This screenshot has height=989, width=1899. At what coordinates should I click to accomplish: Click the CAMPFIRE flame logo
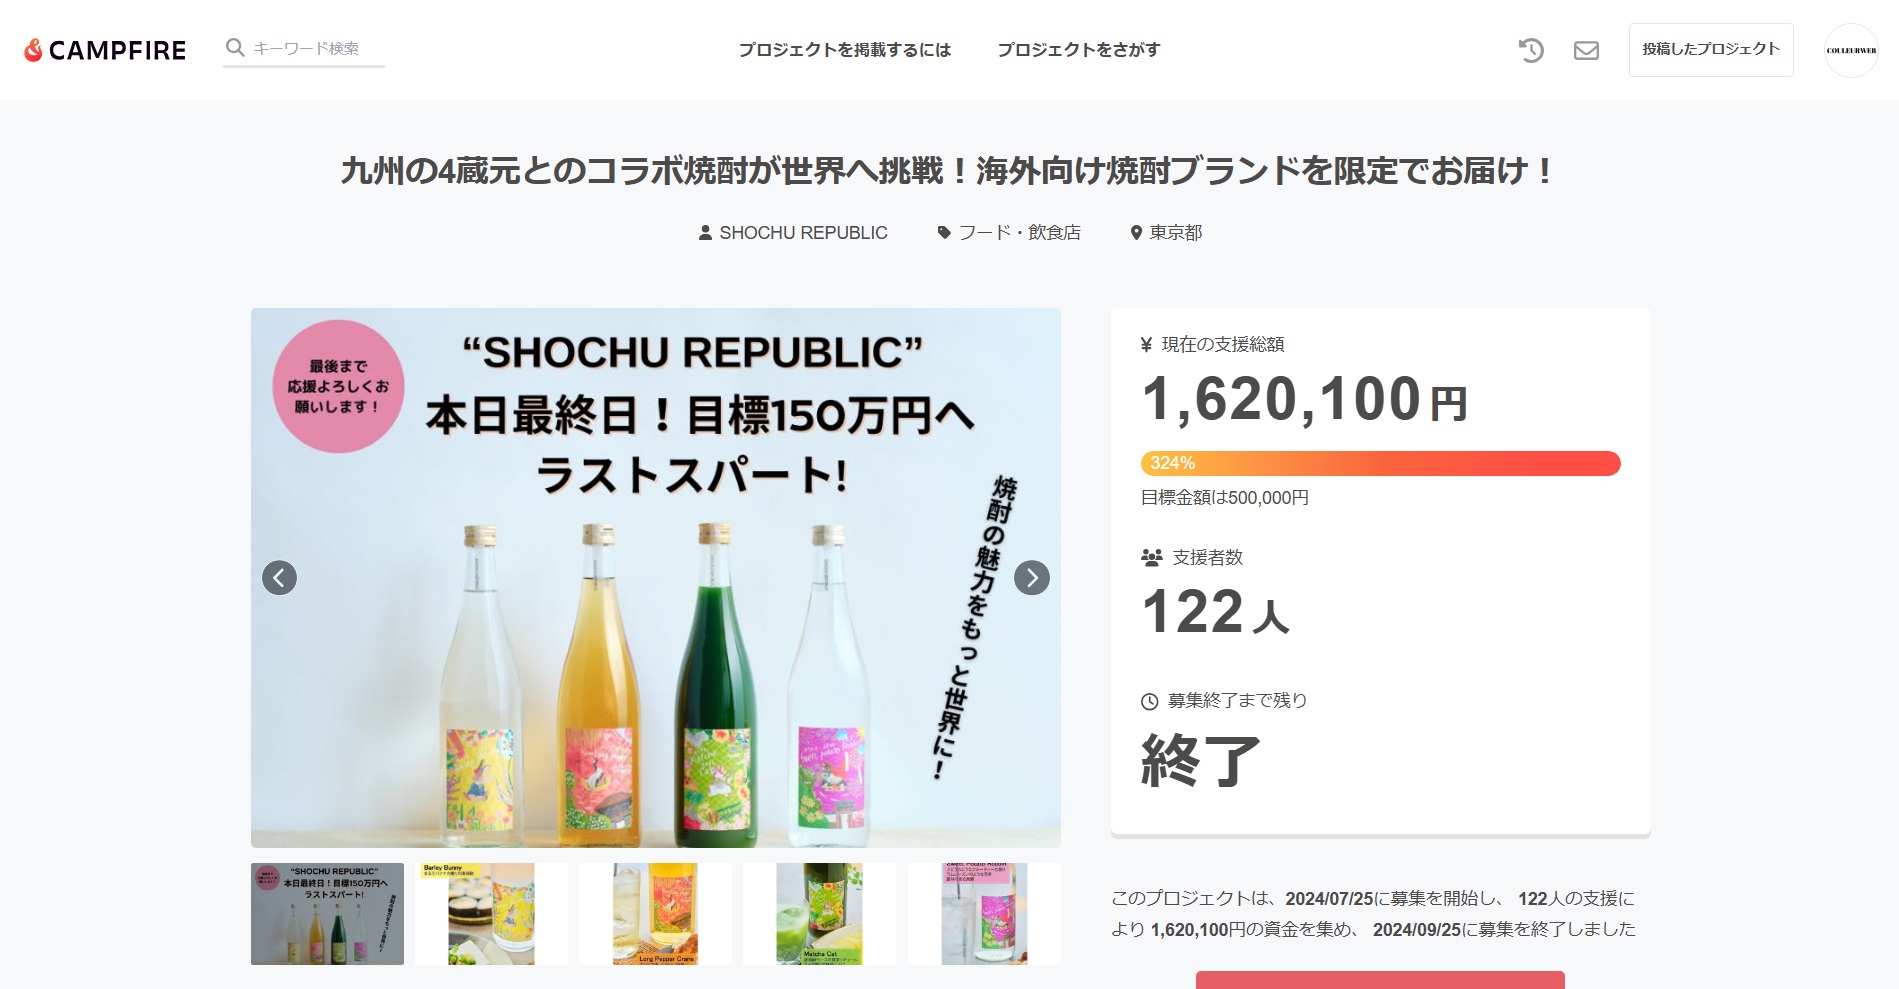pos(34,50)
